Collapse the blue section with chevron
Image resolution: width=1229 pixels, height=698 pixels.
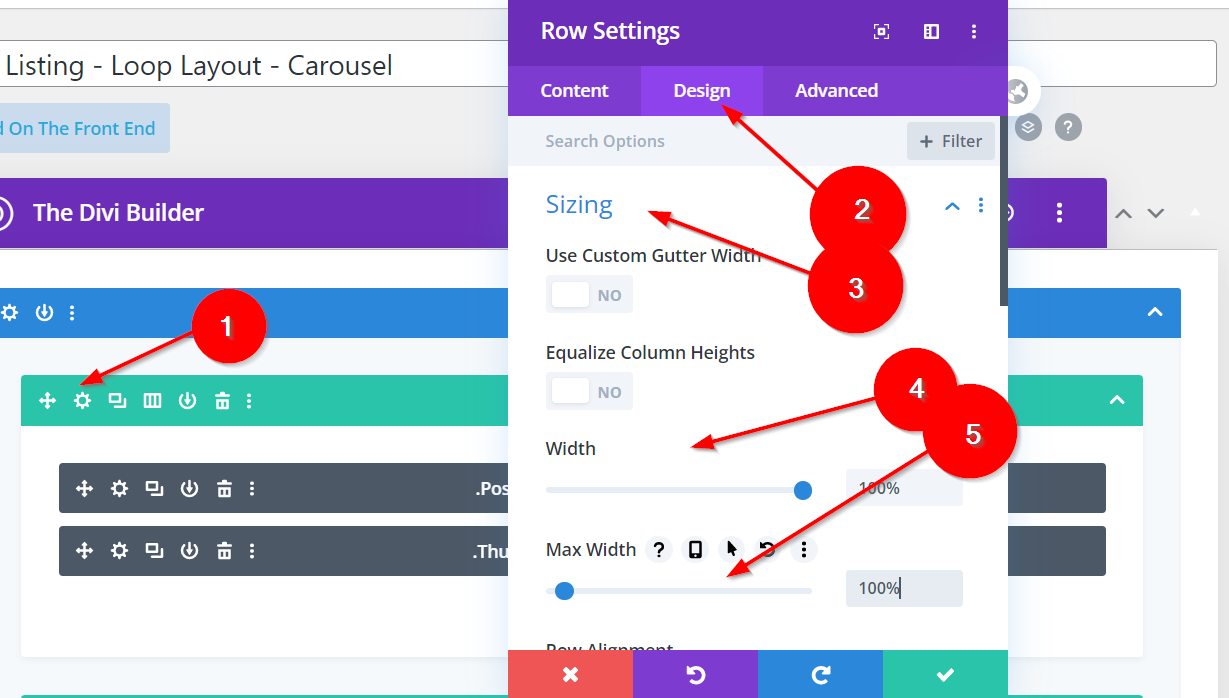coord(1155,312)
